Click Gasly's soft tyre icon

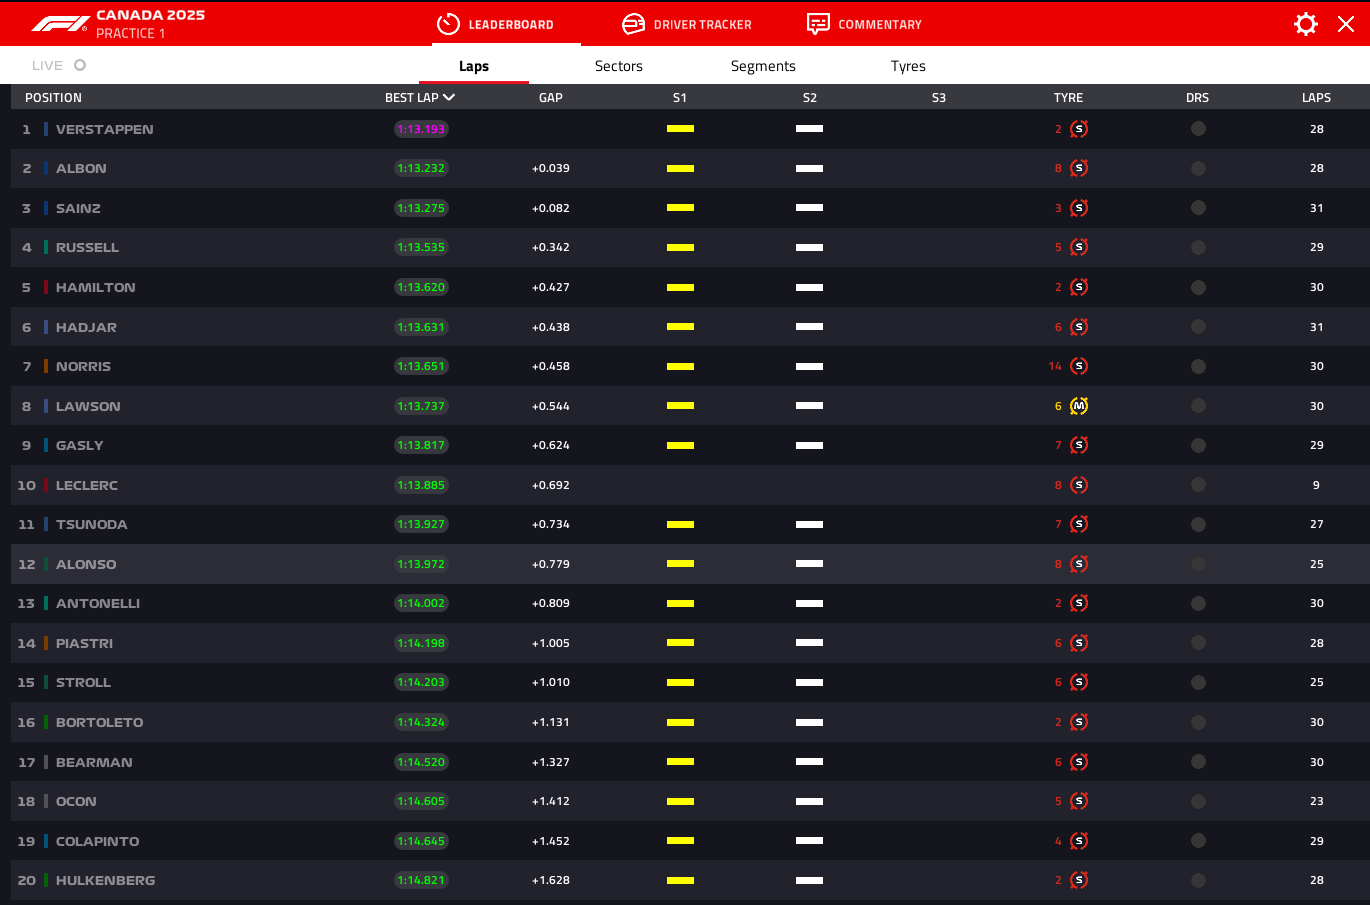tap(1079, 445)
